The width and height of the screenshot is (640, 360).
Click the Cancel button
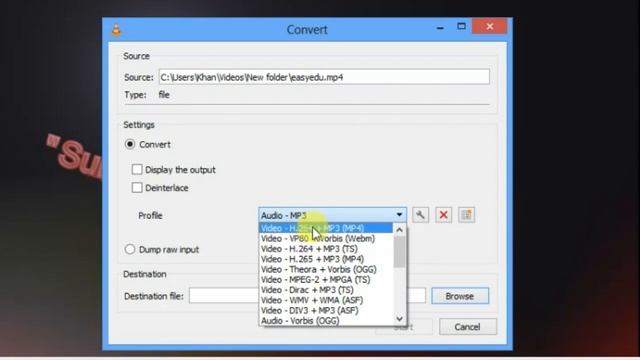point(468,327)
